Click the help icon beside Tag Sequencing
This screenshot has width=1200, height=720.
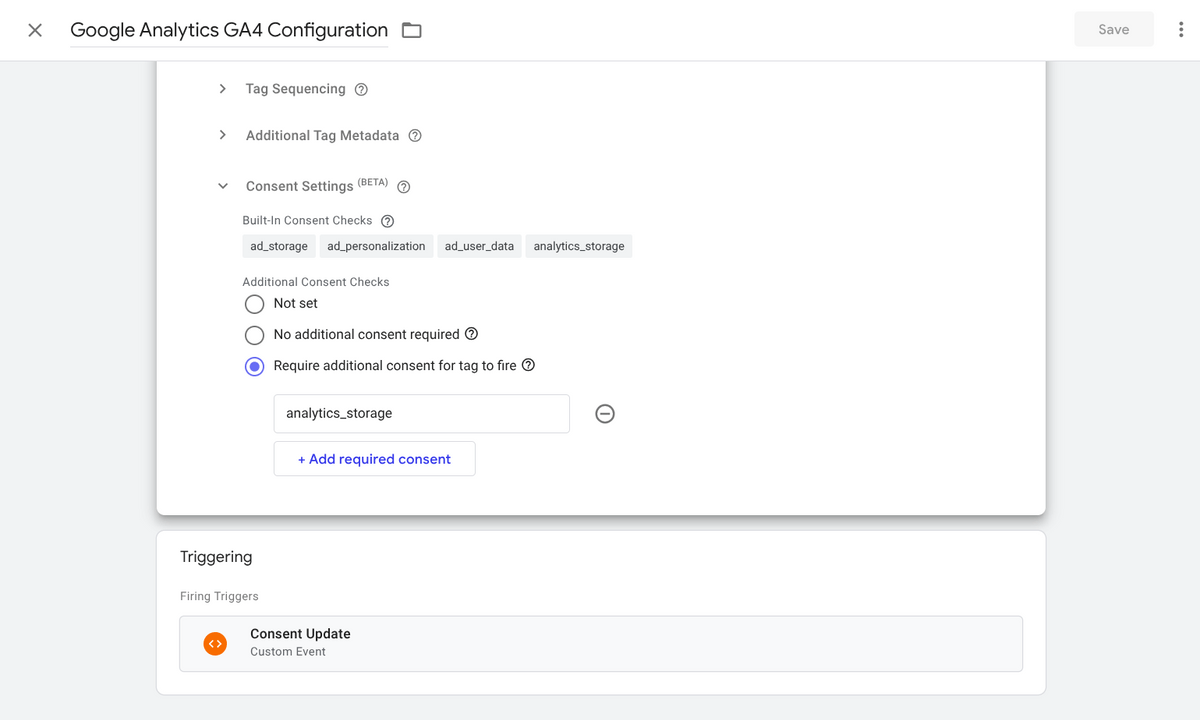pyautogui.click(x=361, y=89)
